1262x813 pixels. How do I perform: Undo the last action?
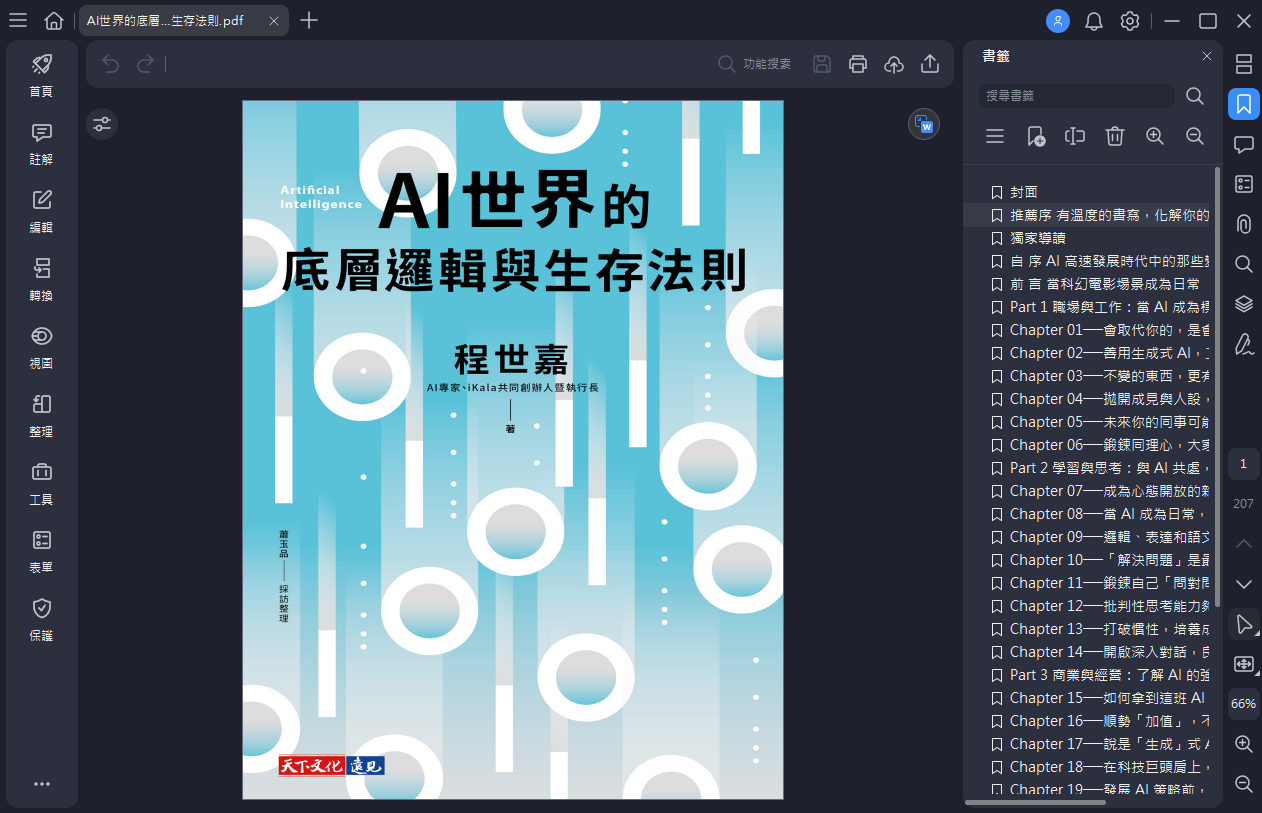click(x=110, y=64)
